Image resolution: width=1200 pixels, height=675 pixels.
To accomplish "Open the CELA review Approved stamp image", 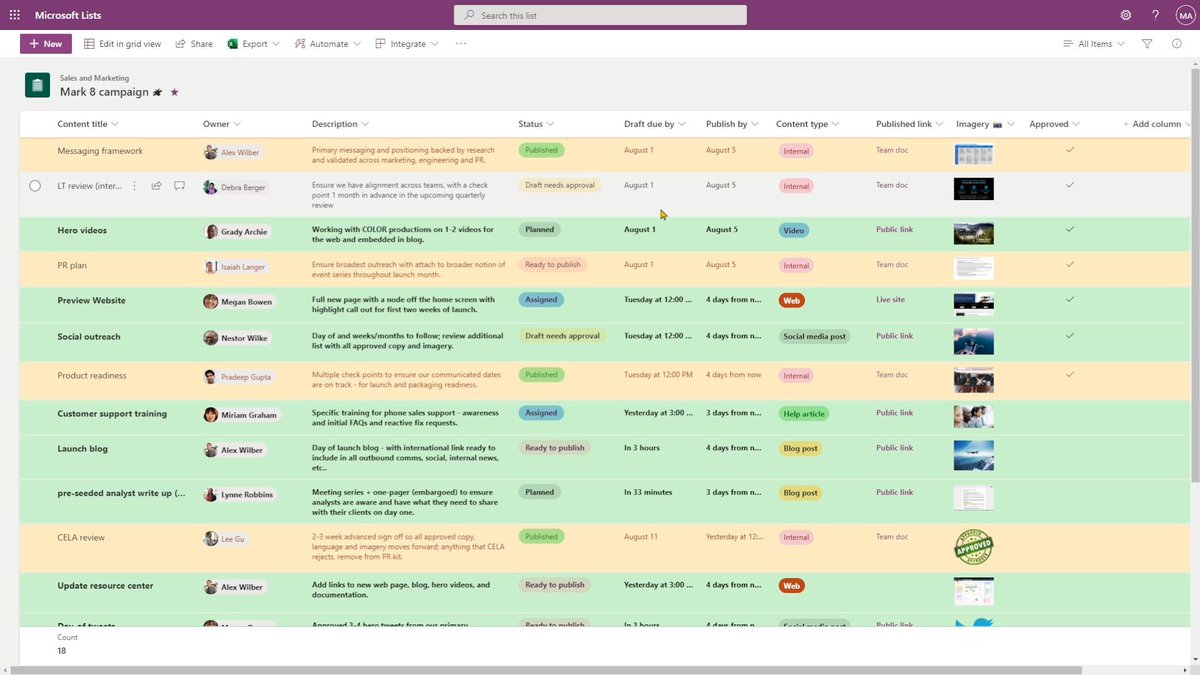I will pyautogui.click(x=974, y=547).
